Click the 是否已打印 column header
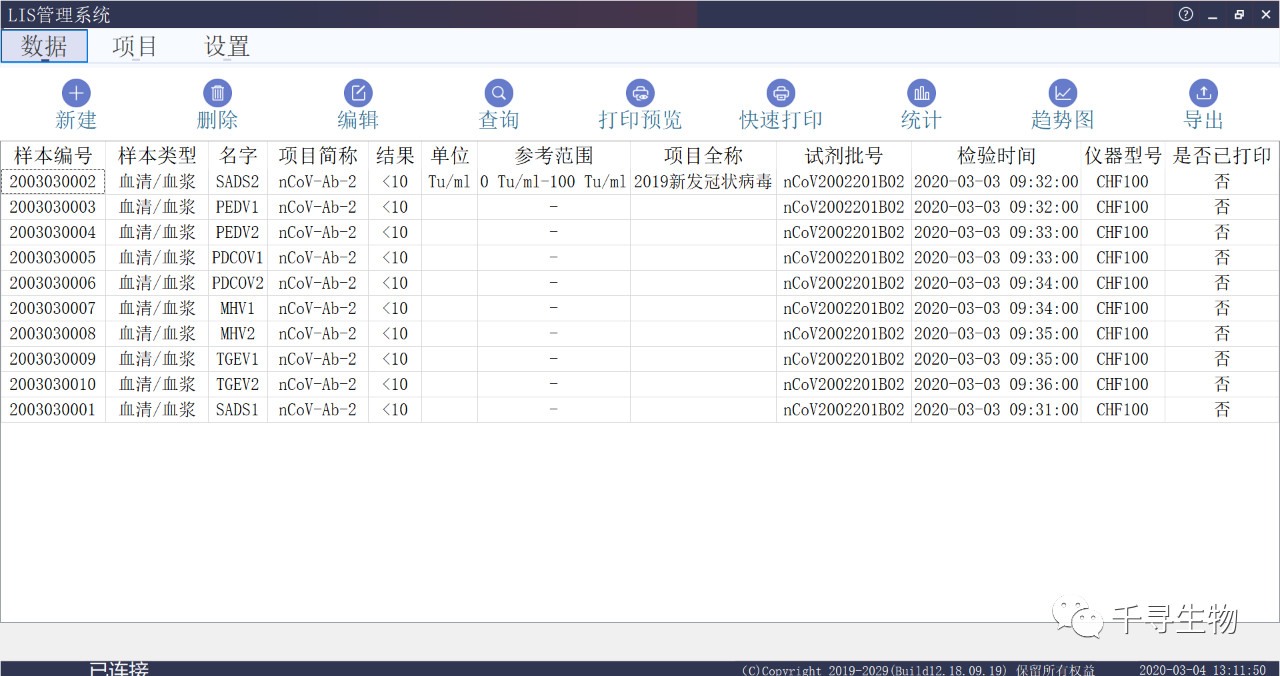This screenshot has width=1280, height=676. 1222,156
